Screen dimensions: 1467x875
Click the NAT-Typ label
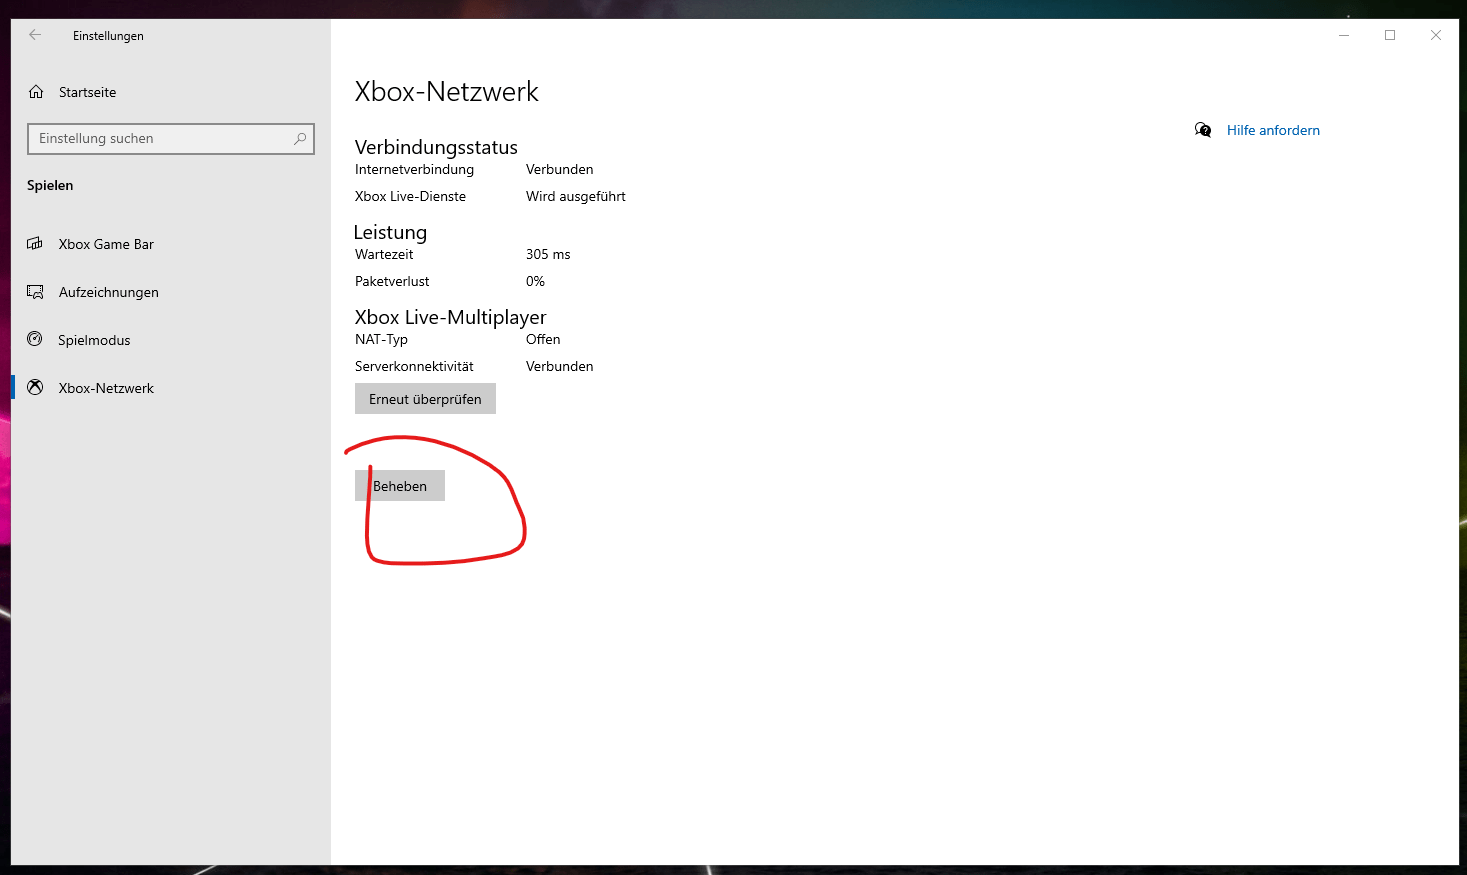(381, 339)
